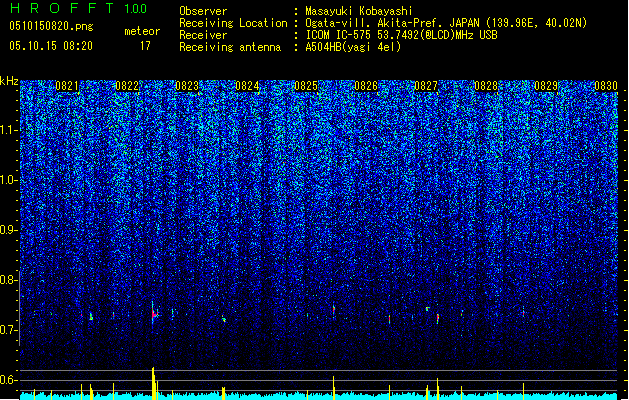Click the Receiving antenna label
This screenshot has height=400, width=629.
tap(230, 47)
